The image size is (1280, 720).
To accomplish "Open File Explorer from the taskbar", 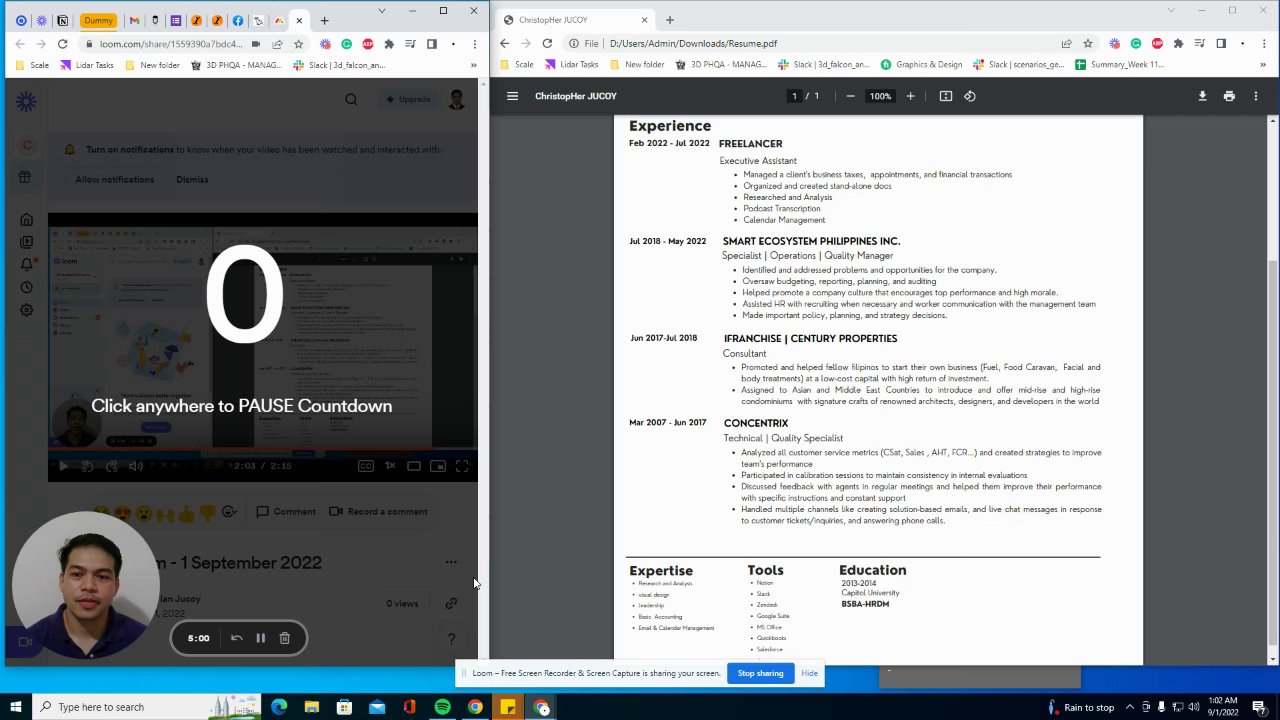I will click(312, 707).
